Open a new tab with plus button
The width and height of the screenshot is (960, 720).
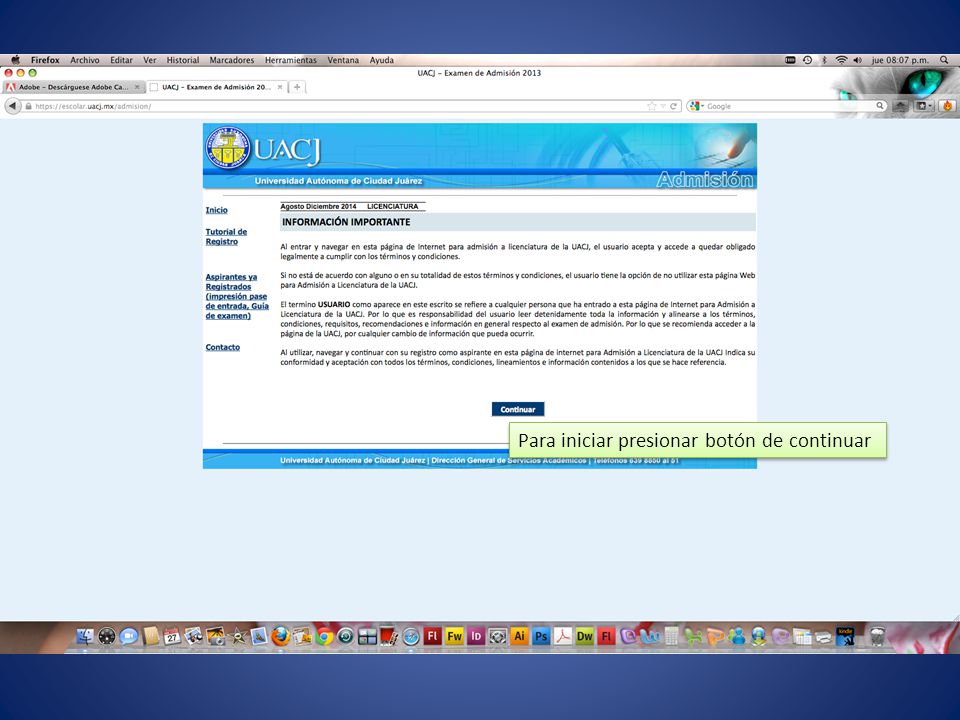297,87
